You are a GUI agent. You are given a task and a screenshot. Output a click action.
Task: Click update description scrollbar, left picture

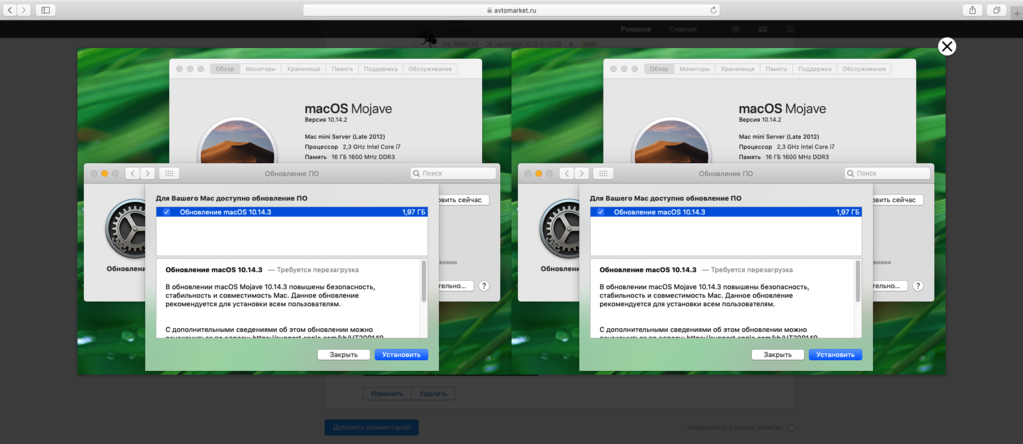click(424, 282)
